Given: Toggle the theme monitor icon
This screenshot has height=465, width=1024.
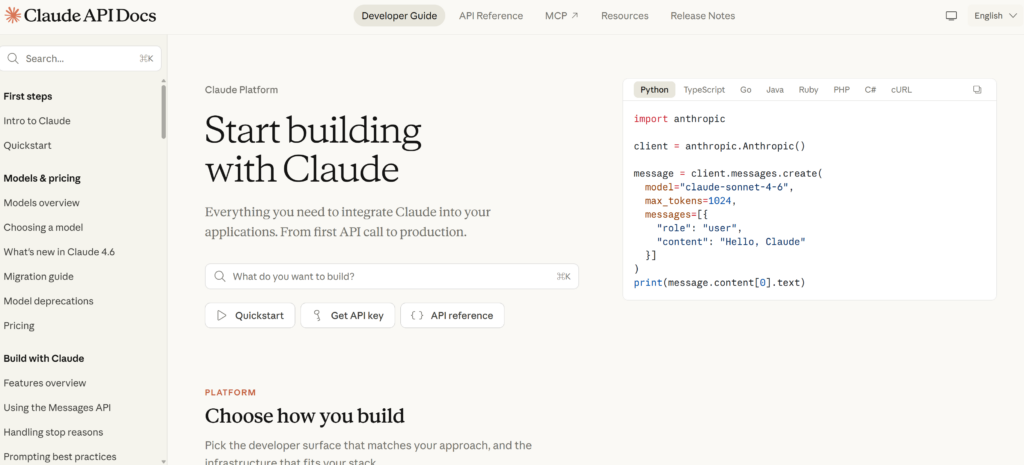Looking at the screenshot, I should [x=951, y=16].
